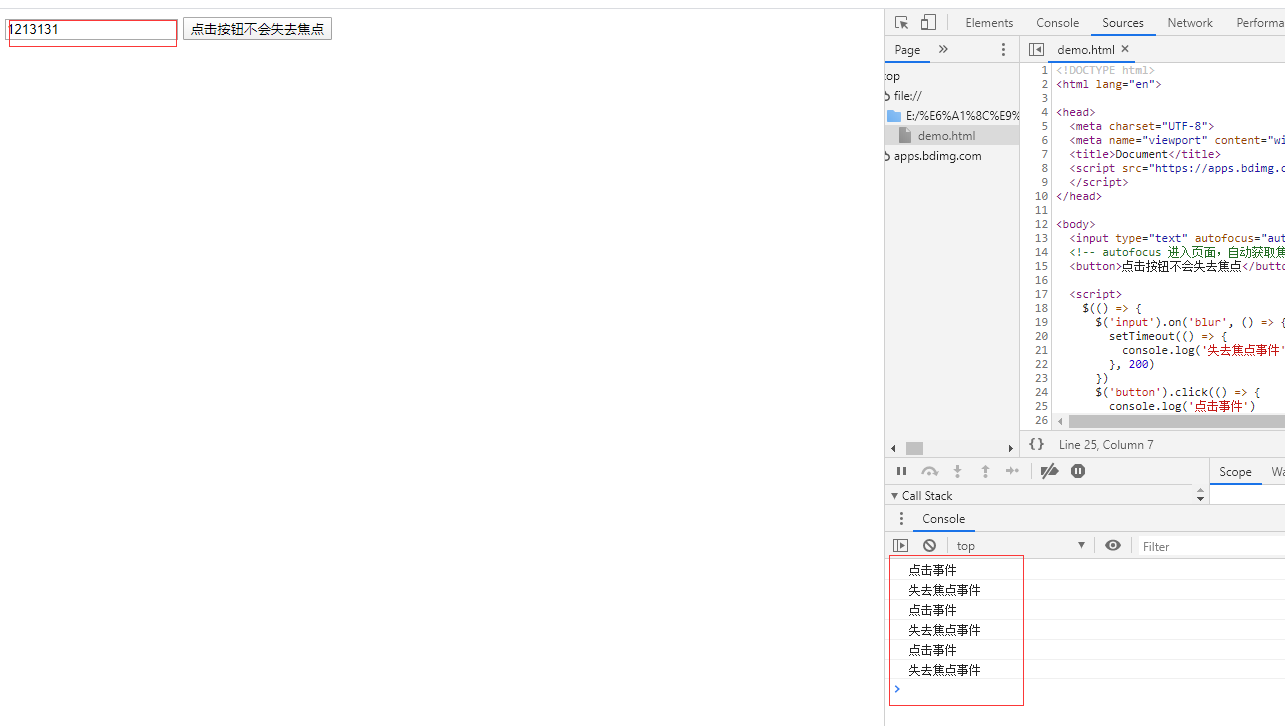1285x726 pixels.
Task: Select the inspect element picker icon
Action: (x=901, y=22)
